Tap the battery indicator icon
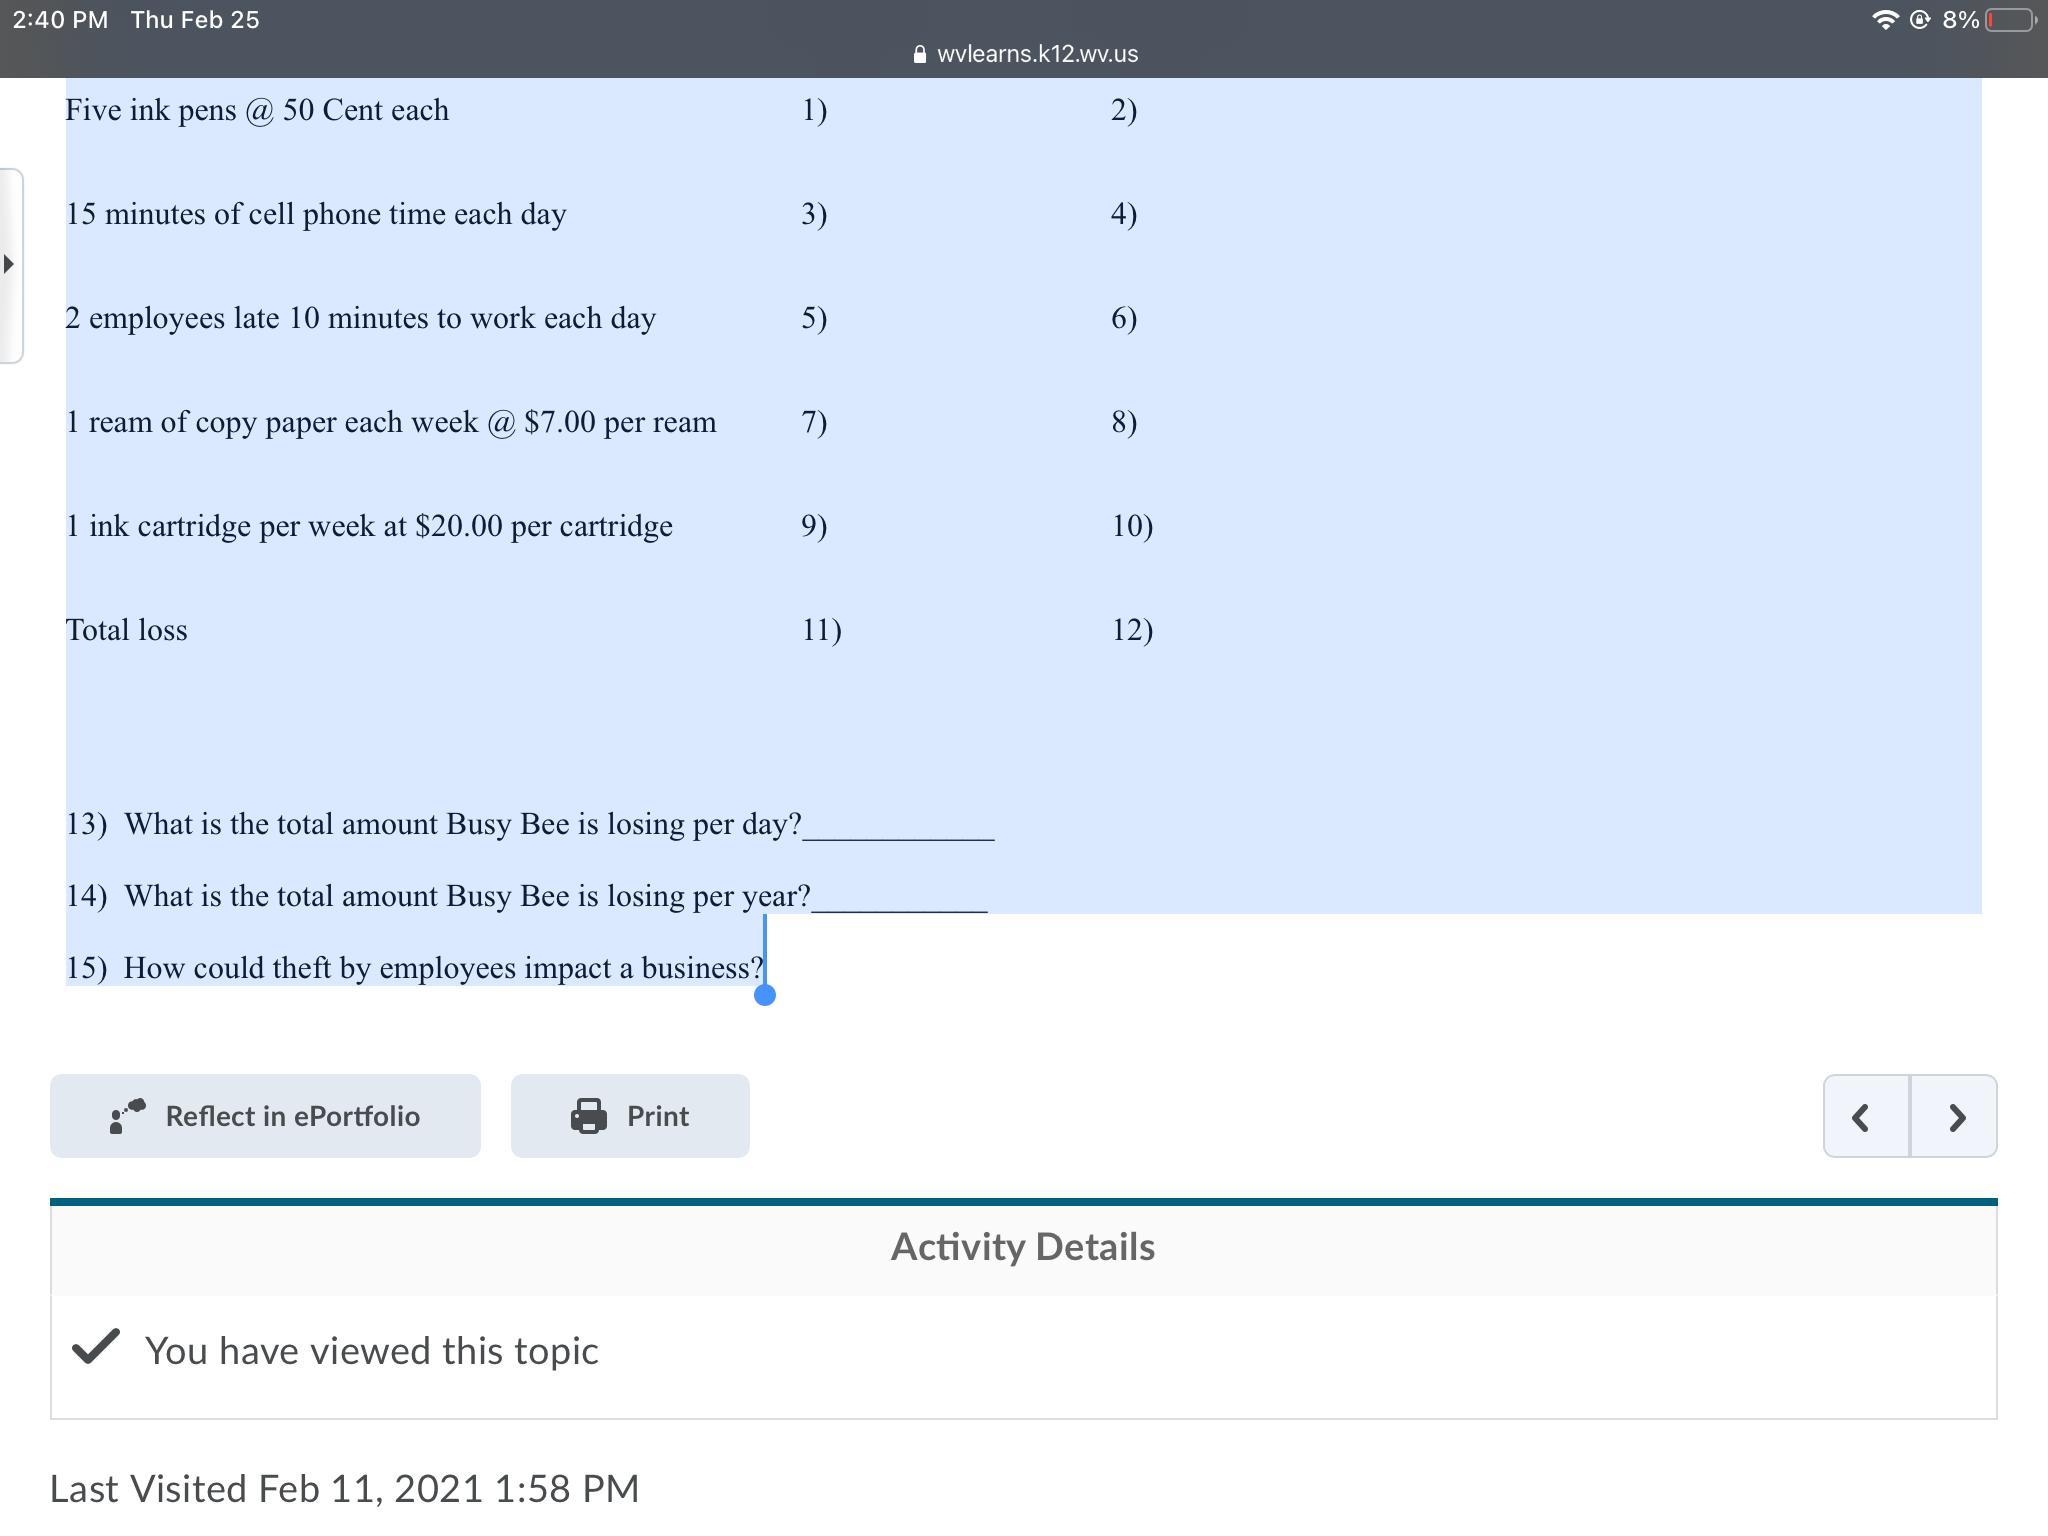 (2011, 20)
